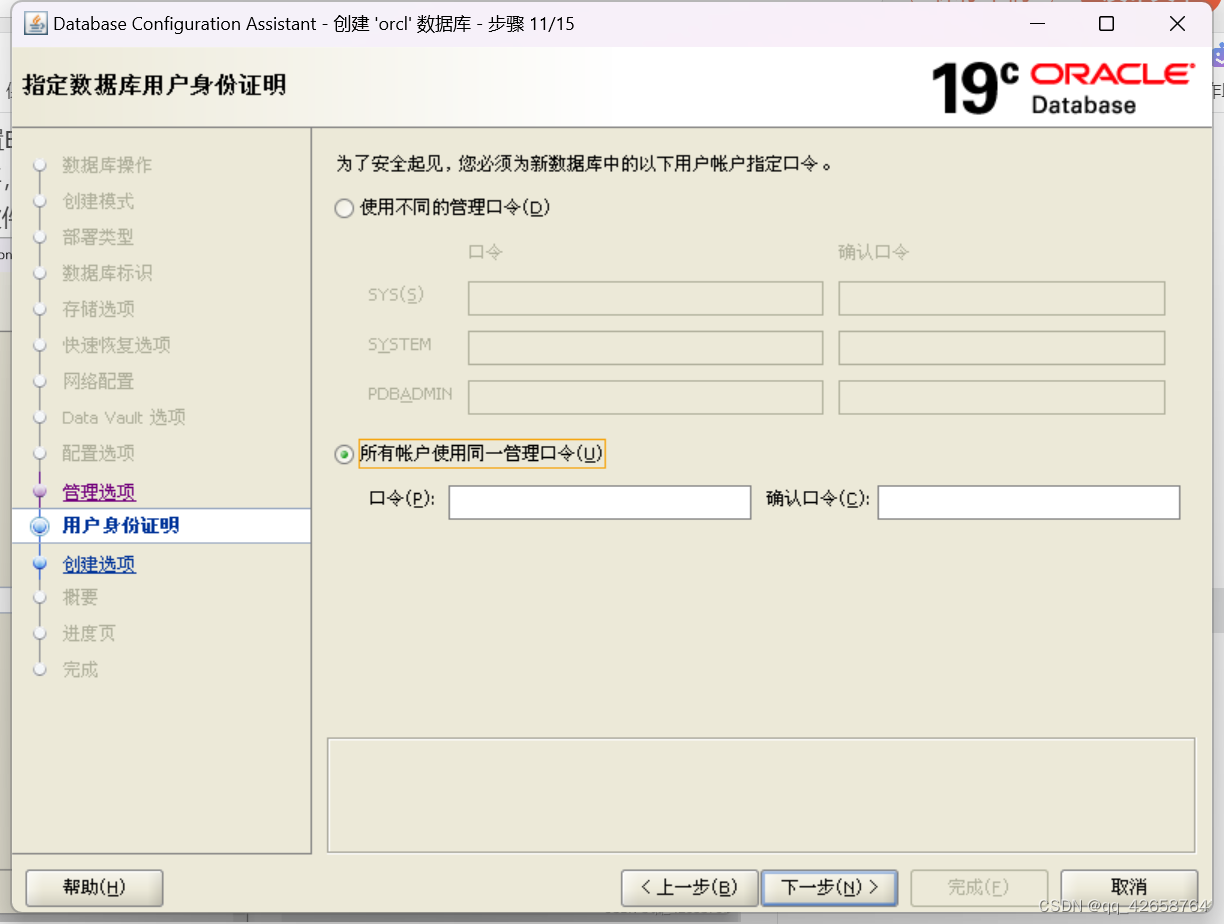Click the 创建模式 step label
The image size is (1224, 924).
click(x=98, y=201)
